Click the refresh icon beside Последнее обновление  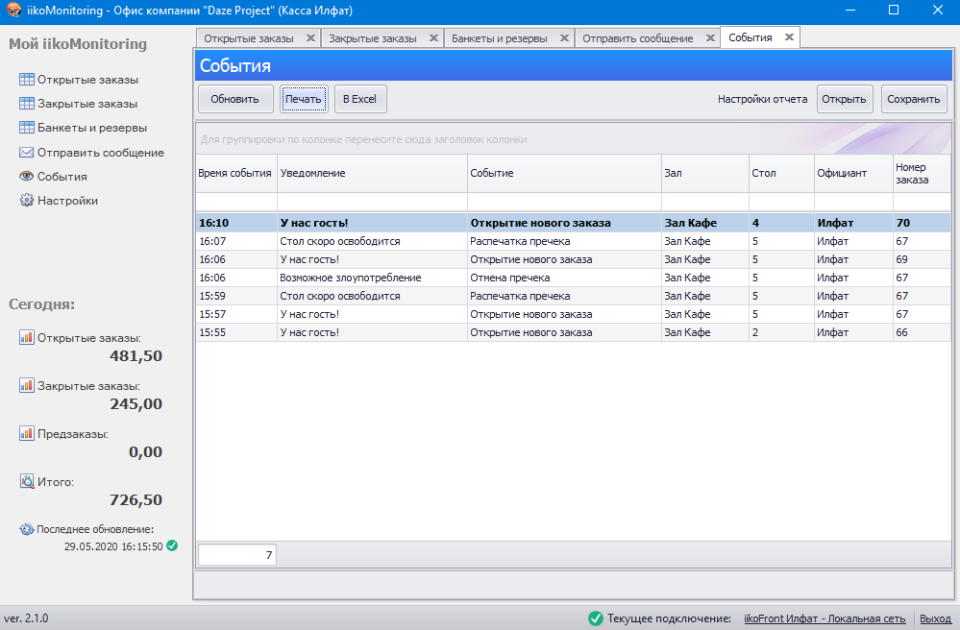(x=27, y=529)
